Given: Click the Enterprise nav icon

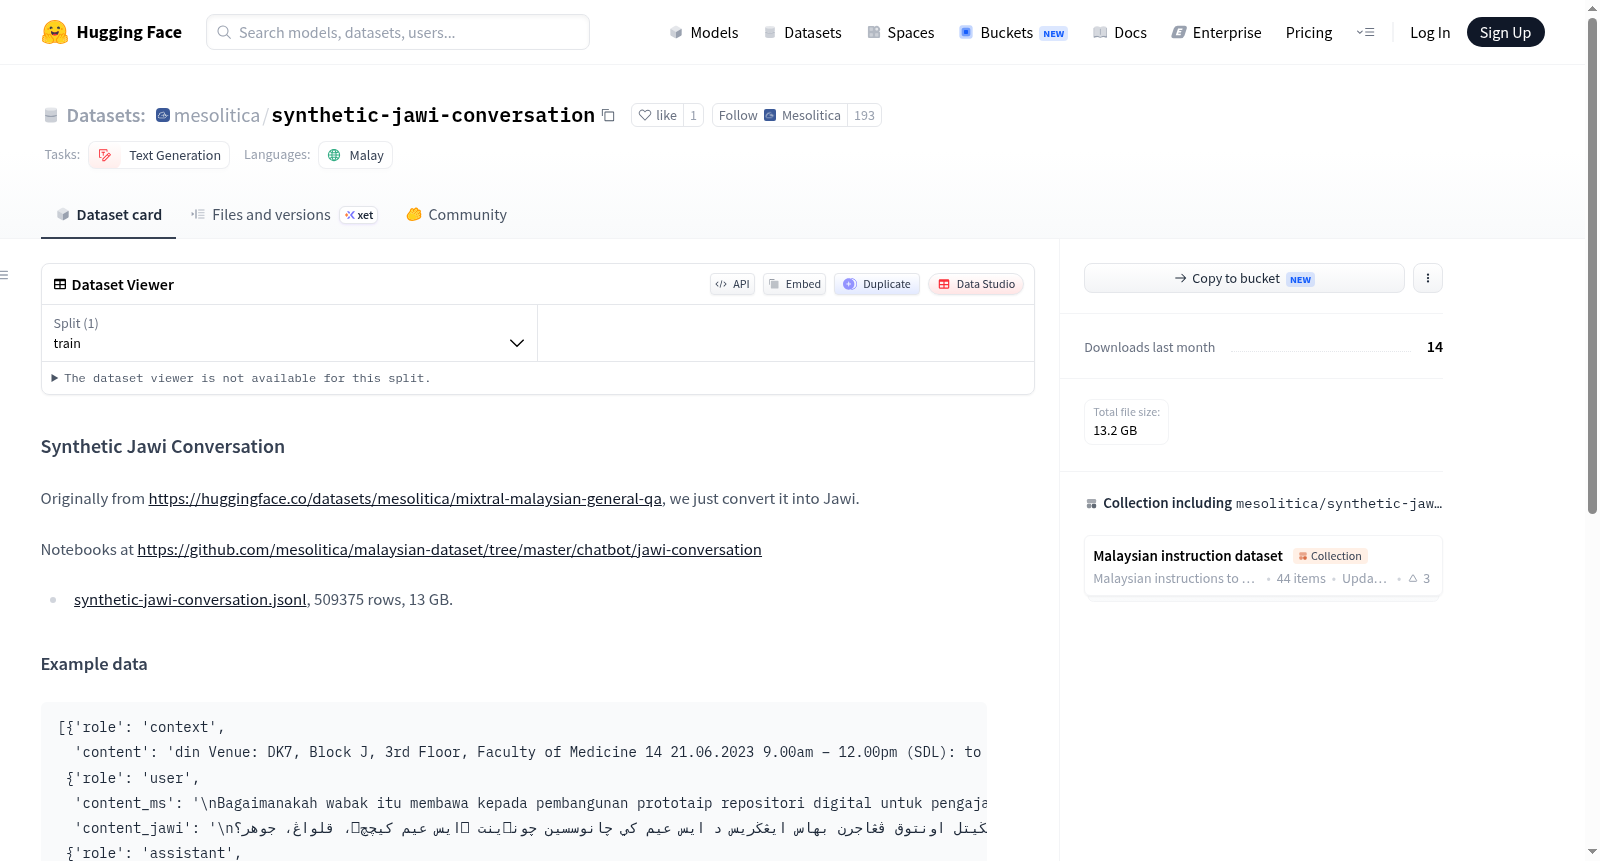Looking at the screenshot, I should click(x=1179, y=32).
